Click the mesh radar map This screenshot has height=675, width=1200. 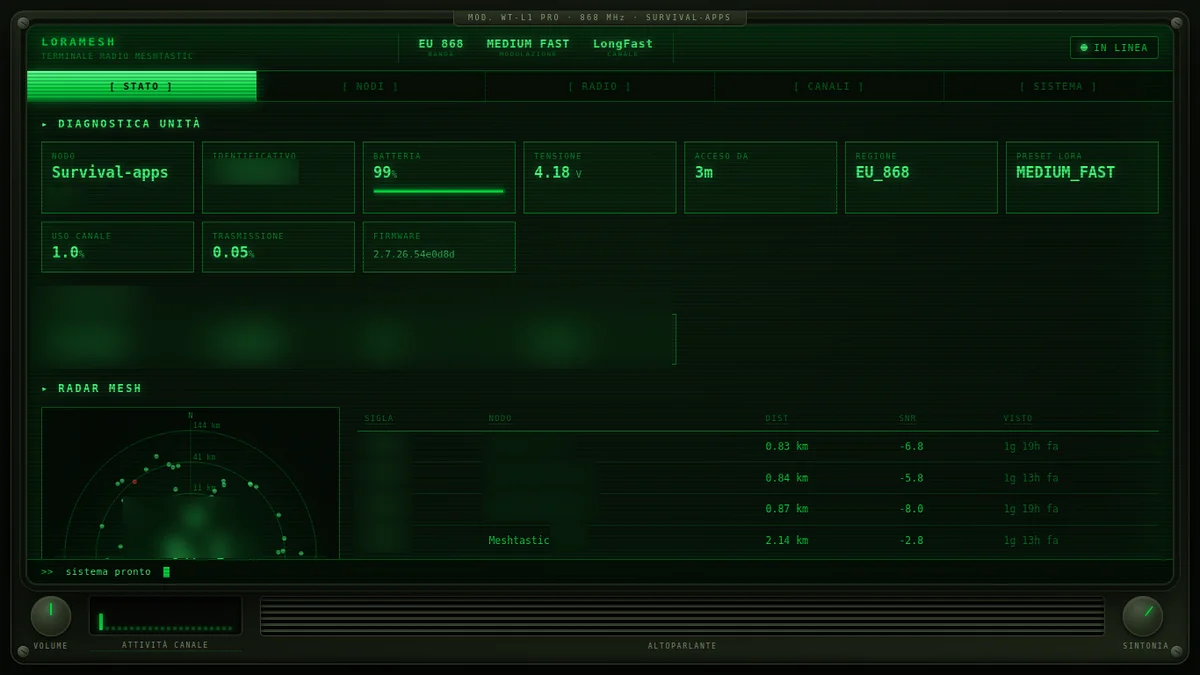pyautogui.click(x=190, y=483)
